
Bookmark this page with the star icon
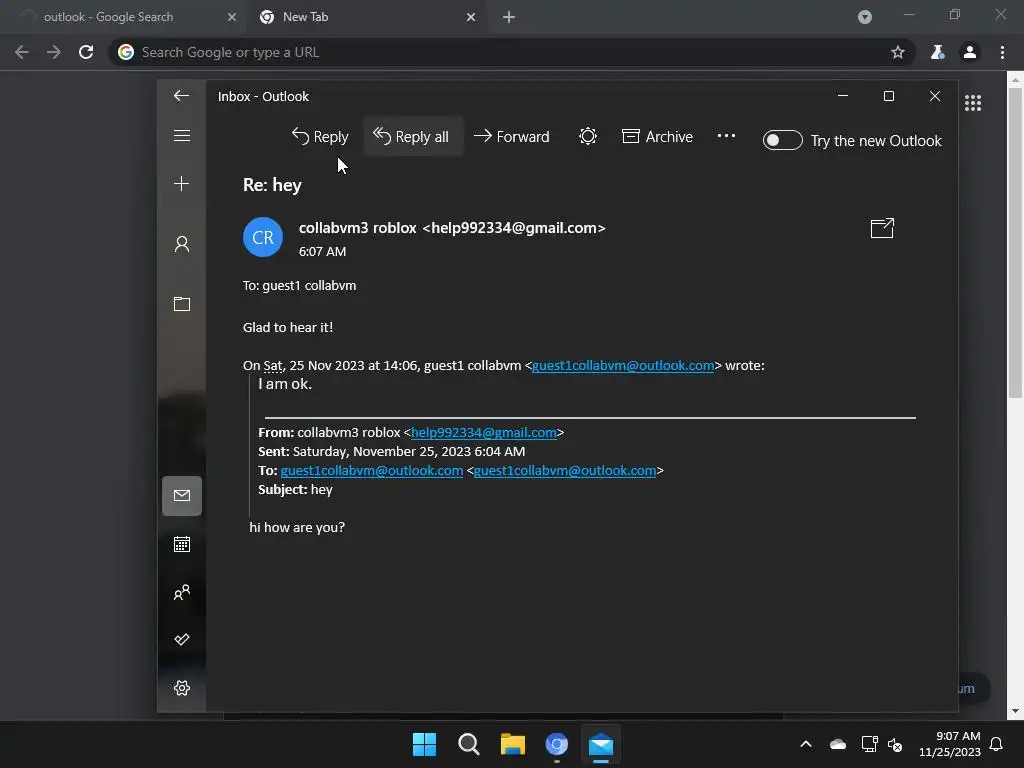[x=898, y=52]
